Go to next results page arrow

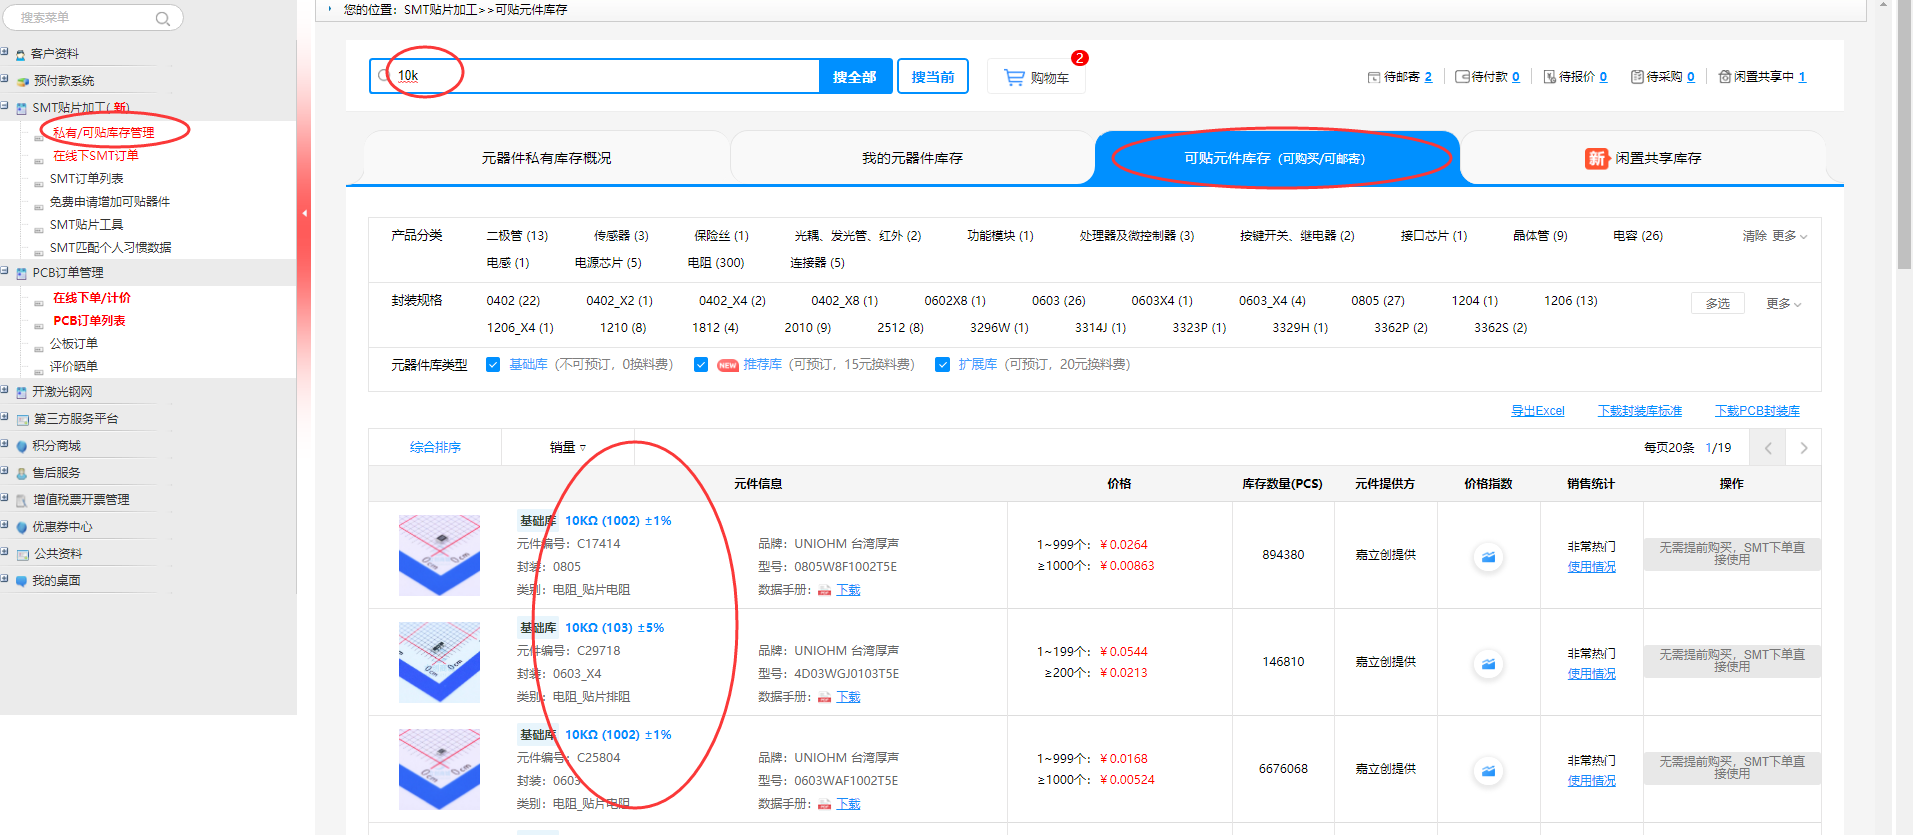(1804, 448)
